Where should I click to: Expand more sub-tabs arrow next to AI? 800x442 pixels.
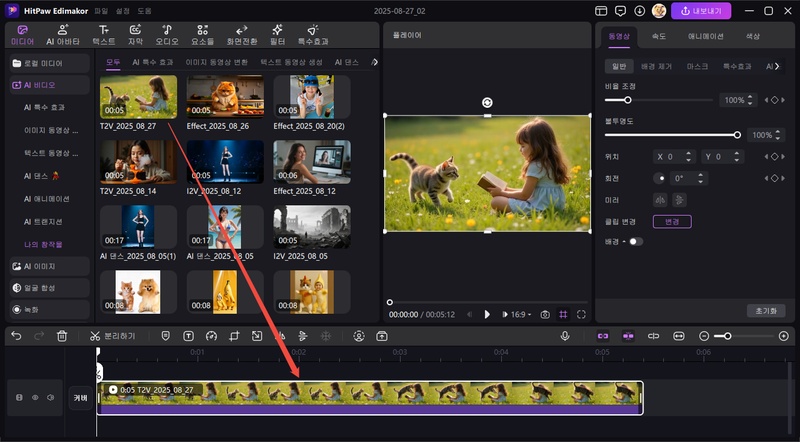(x=777, y=66)
